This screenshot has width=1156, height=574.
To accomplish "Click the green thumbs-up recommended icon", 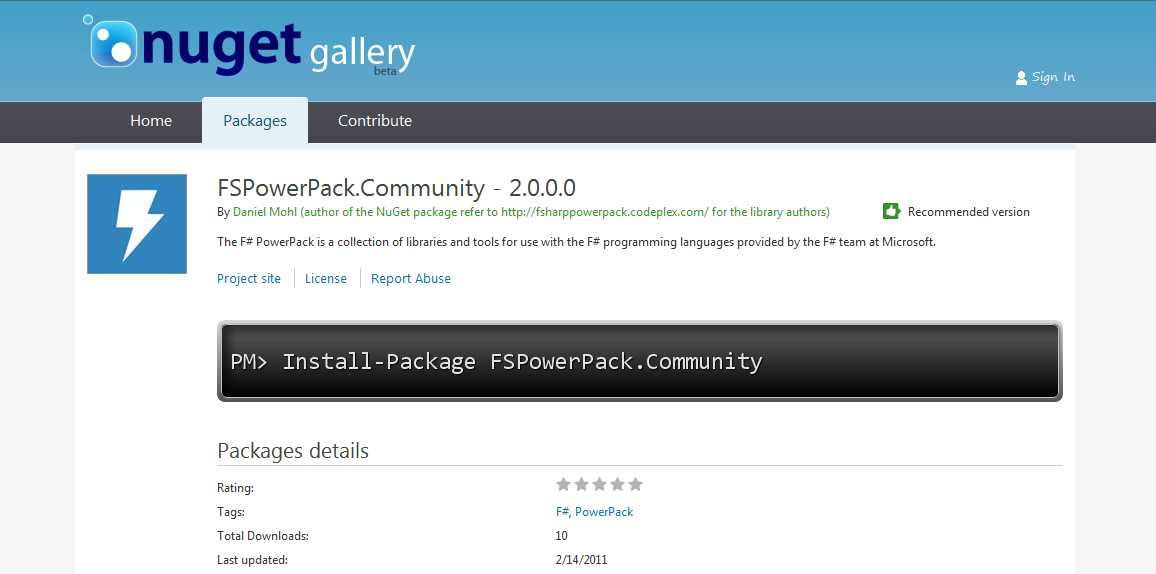I will pyautogui.click(x=891, y=211).
